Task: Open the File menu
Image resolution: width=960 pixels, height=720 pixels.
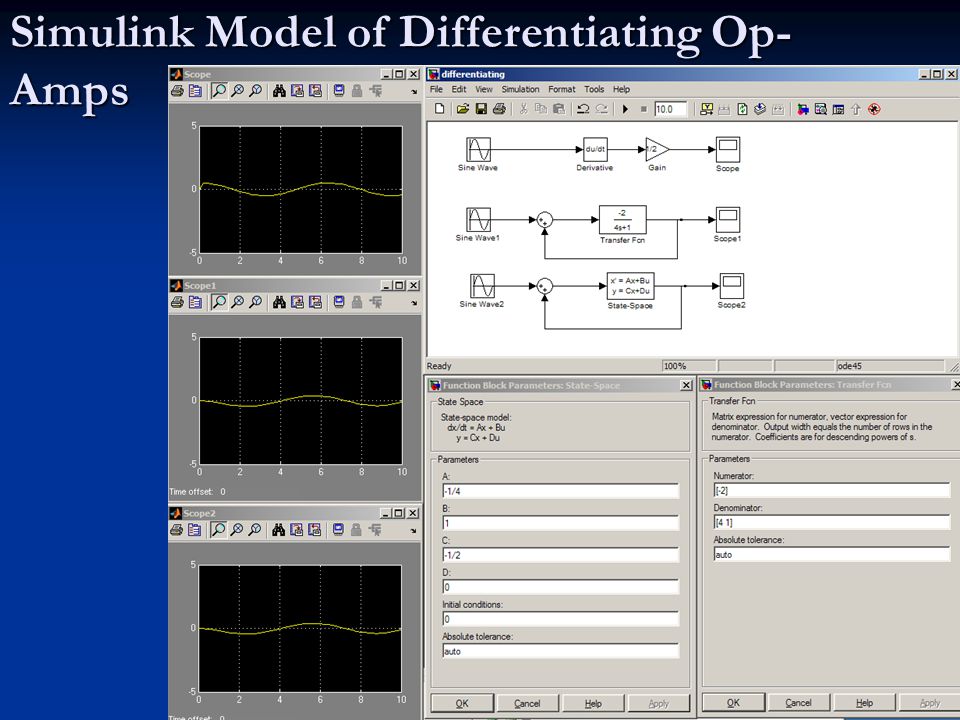Action: tap(436, 89)
